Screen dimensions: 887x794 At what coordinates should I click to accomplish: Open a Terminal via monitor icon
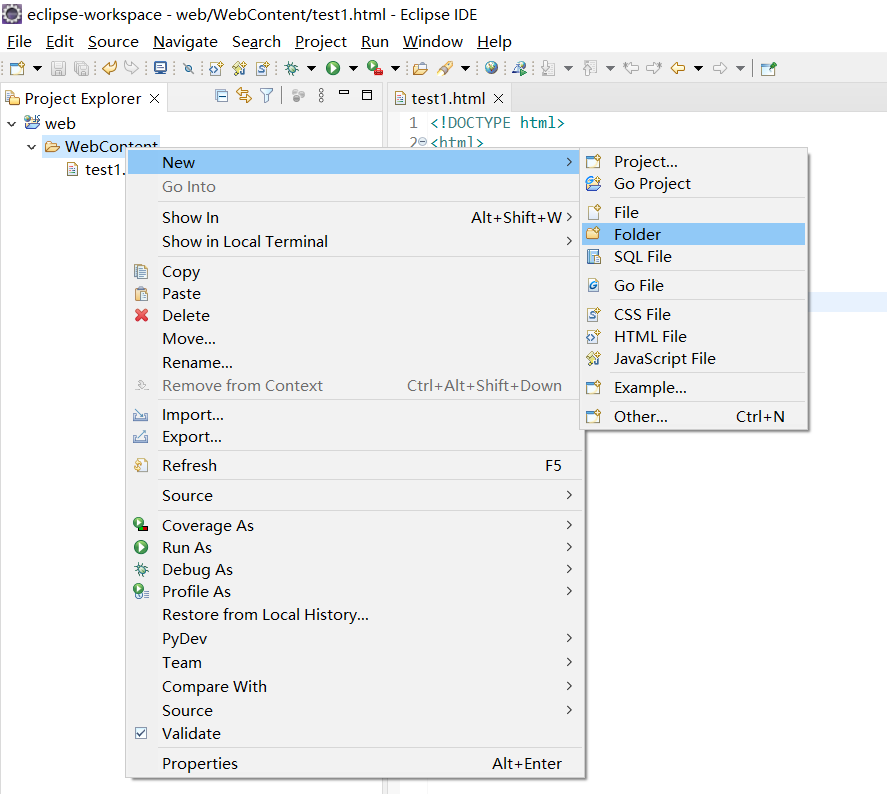161,68
